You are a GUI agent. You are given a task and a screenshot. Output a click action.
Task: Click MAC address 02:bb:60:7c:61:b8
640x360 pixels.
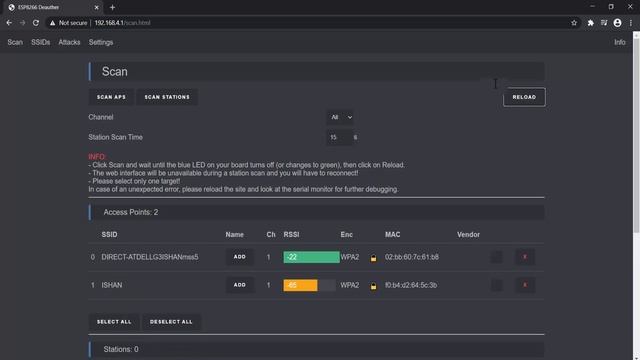pyautogui.click(x=411, y=257)
